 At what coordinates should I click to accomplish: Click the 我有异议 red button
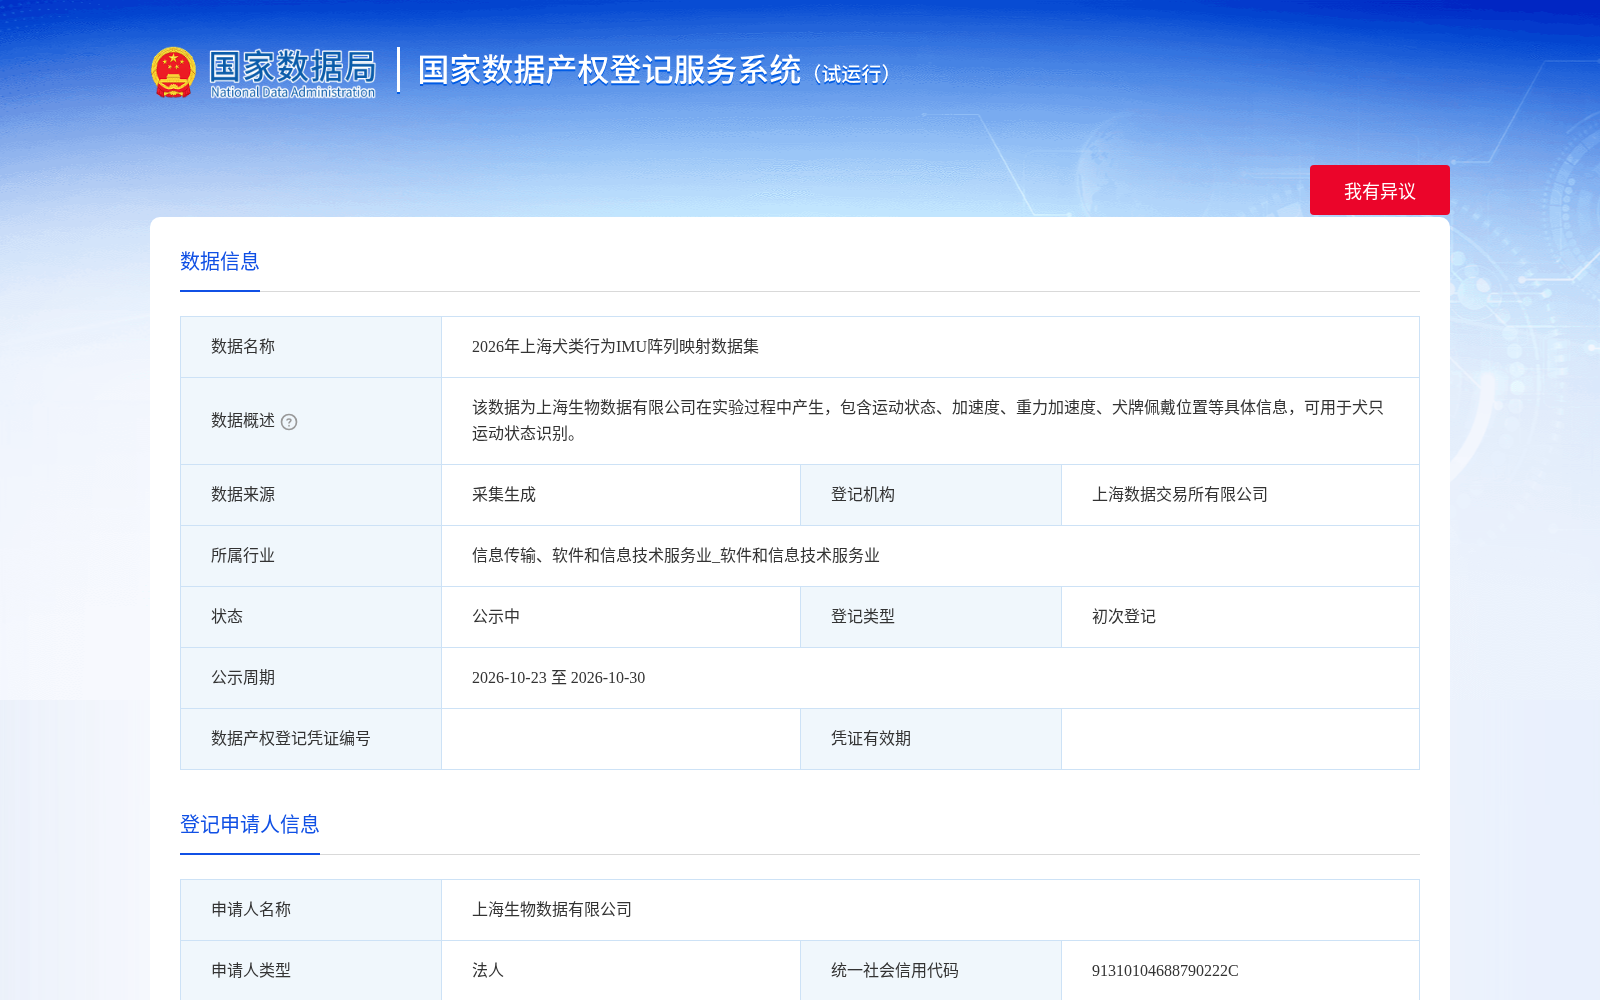coord(1380,190)
